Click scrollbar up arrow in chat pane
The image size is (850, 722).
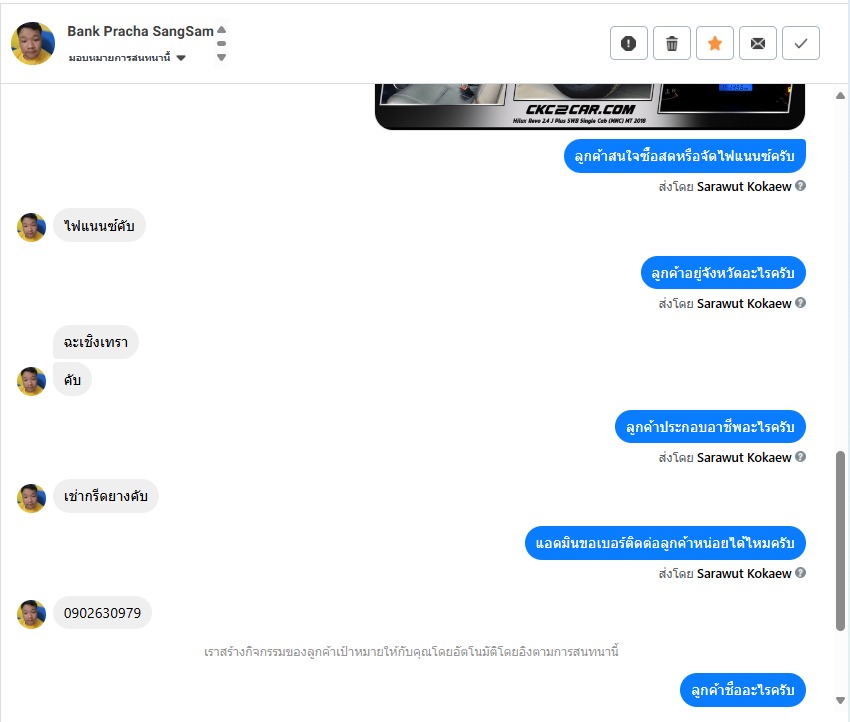click(x=840, y=95)
